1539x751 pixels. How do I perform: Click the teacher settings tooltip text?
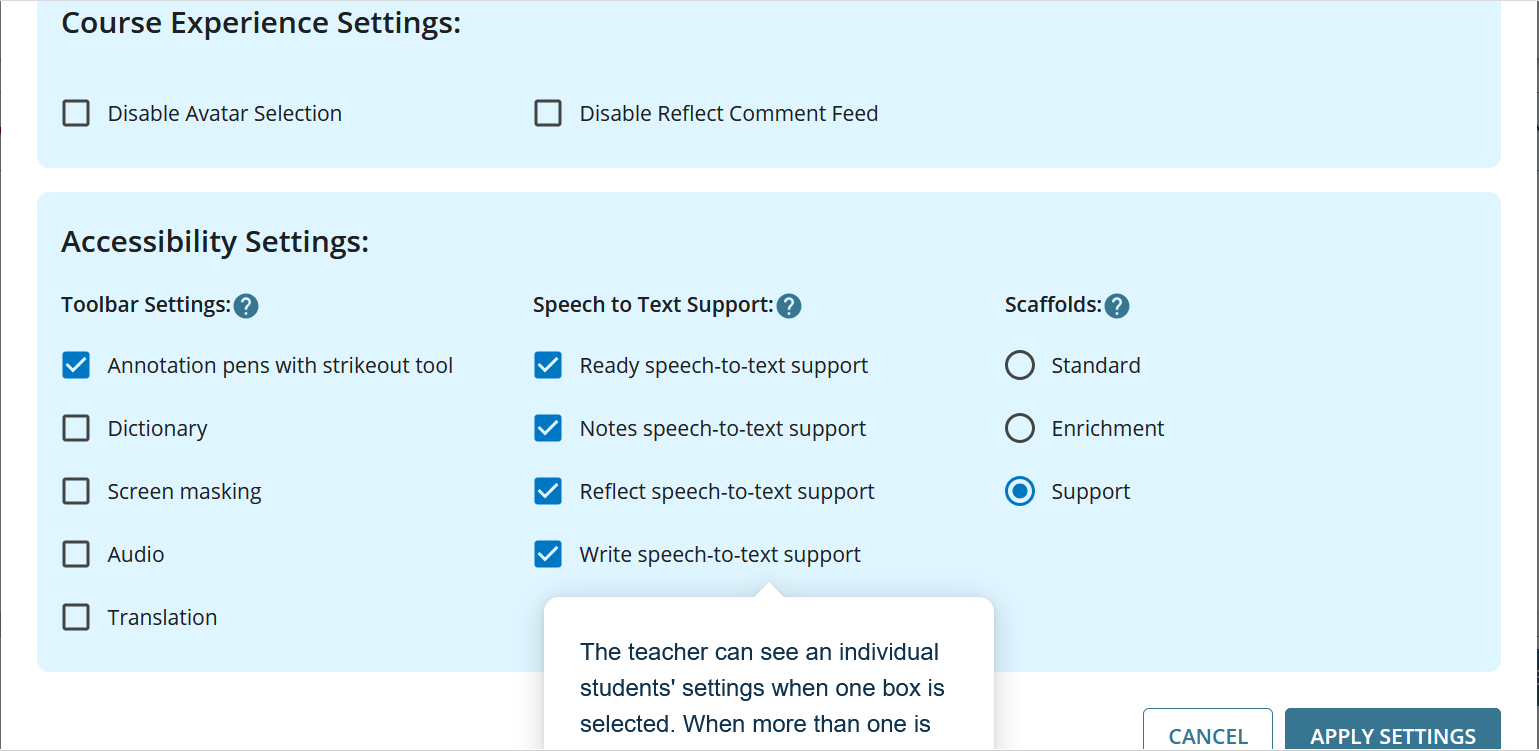tap(762, 688)
